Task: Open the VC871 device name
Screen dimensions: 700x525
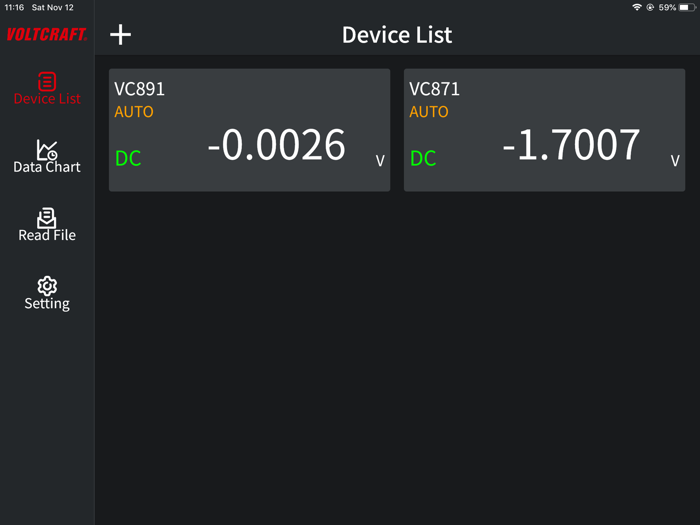Action: 435,89
